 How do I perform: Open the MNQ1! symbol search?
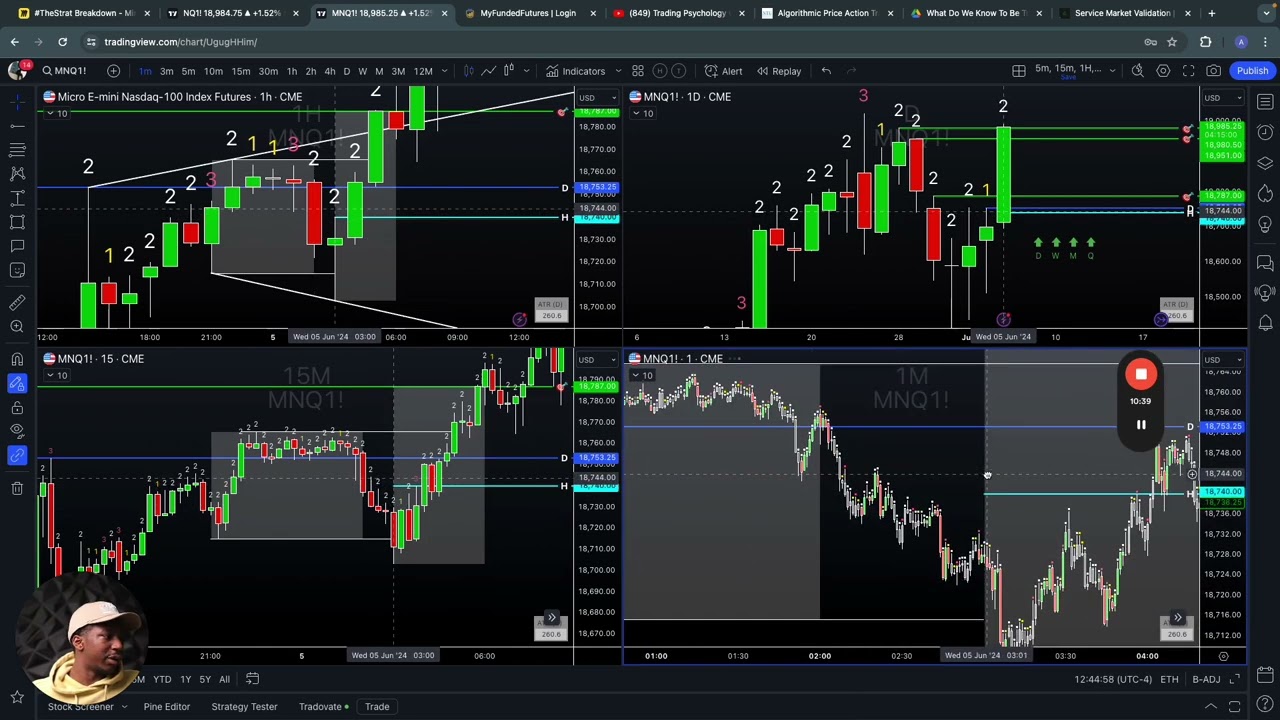tap(64, 71)
